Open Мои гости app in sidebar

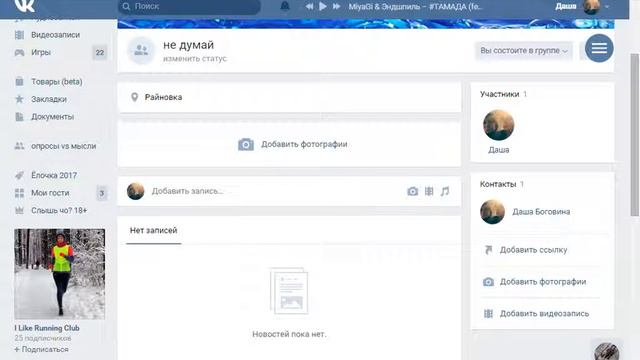pyautogui.click(x=50, y=193)
